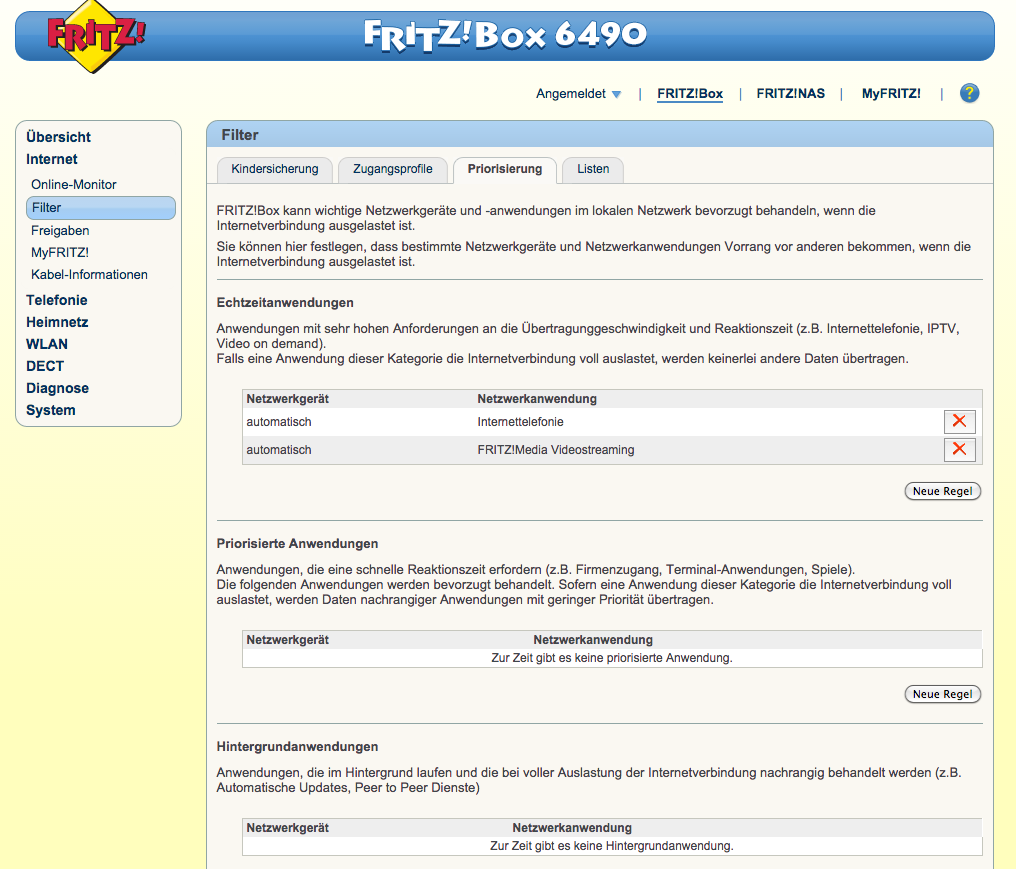
Task: Click the FRITZ!Media Videostreaming table entry
Action: click(556, 450)
